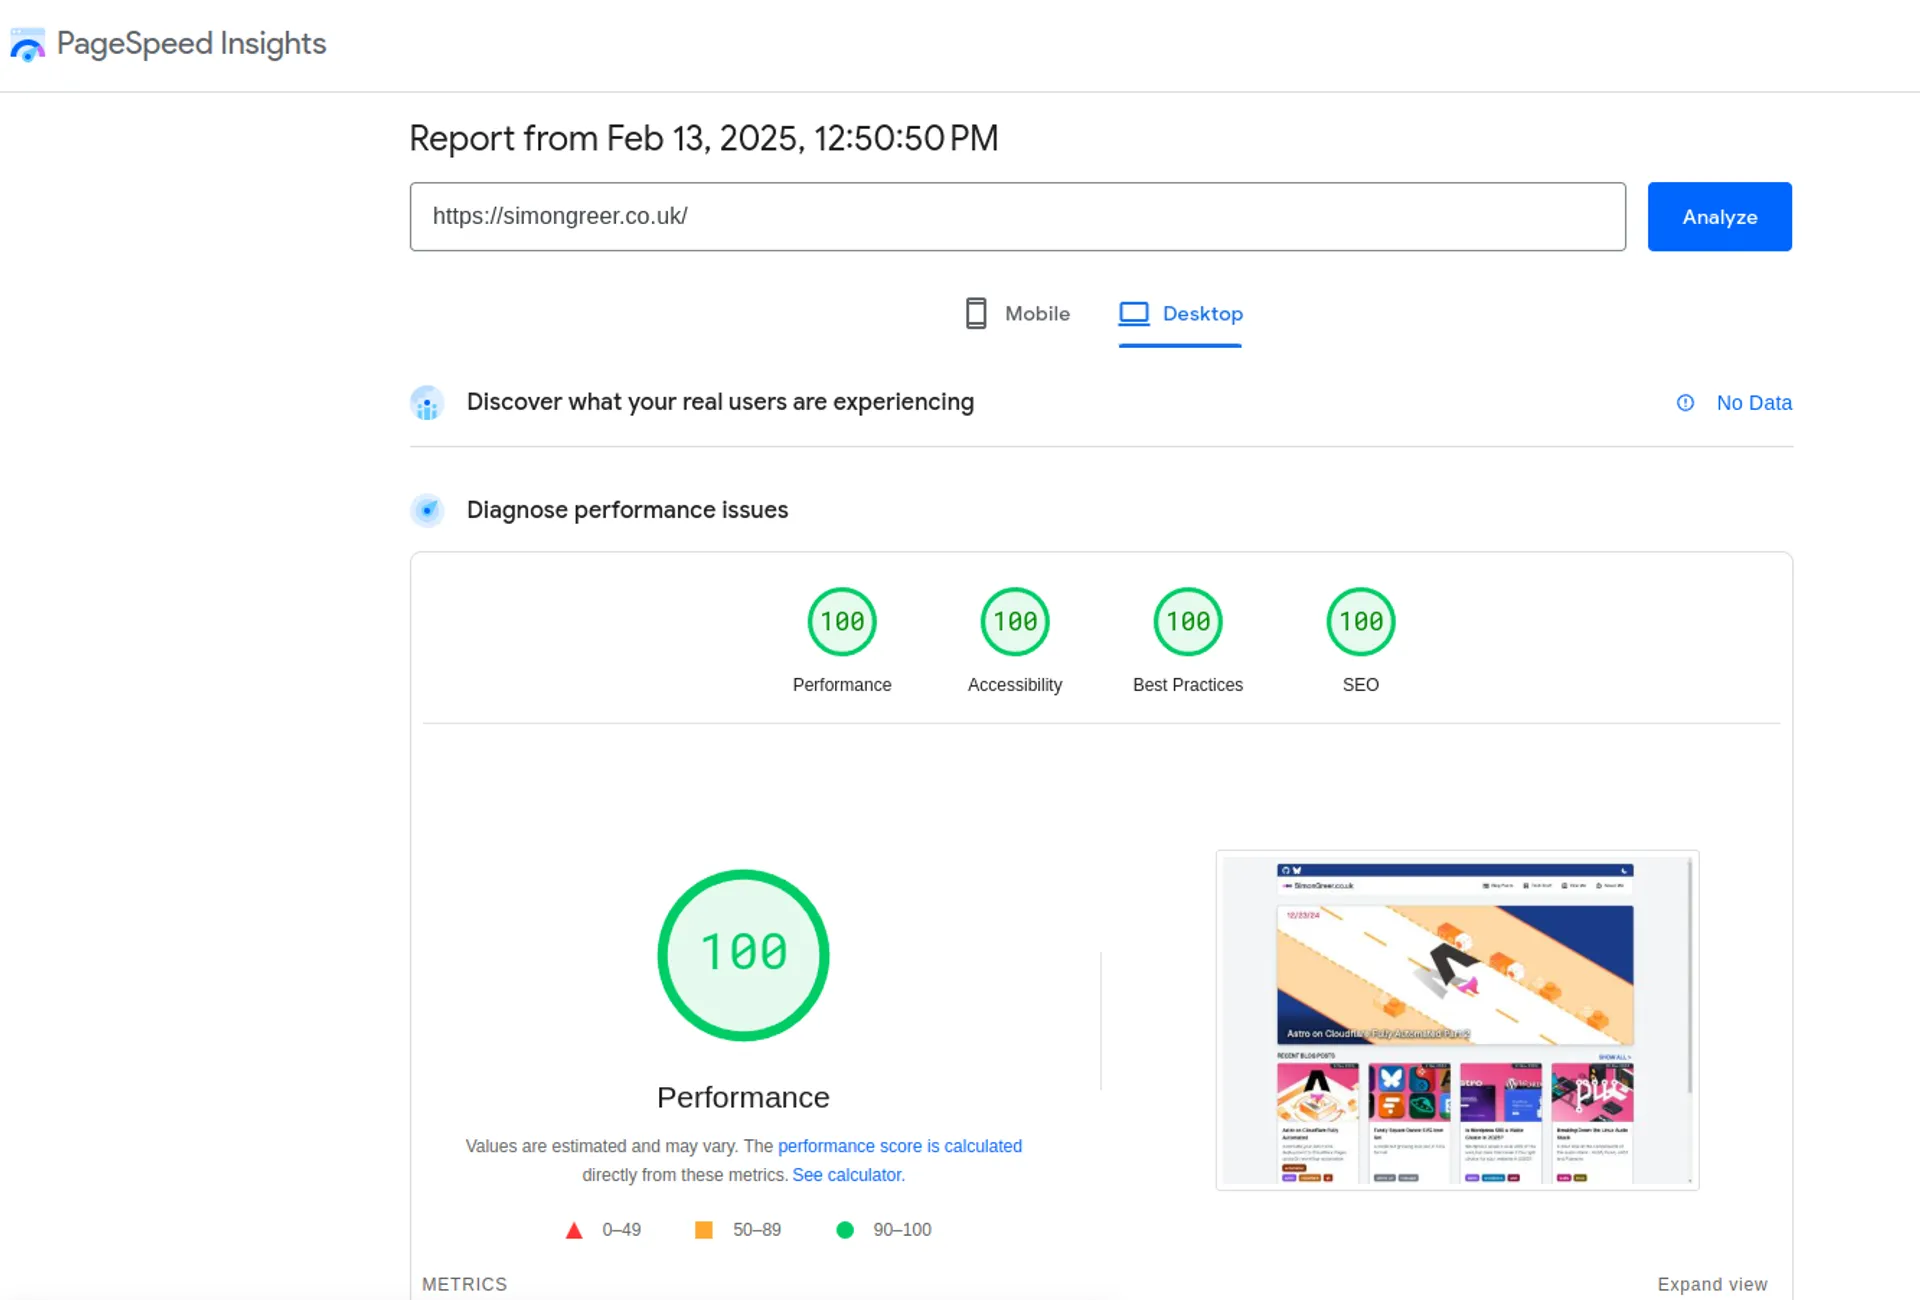This screenshot has height=1300, width=1920.
Task: Click Expand view to reveal metrics
Action: point(1712,1284)
